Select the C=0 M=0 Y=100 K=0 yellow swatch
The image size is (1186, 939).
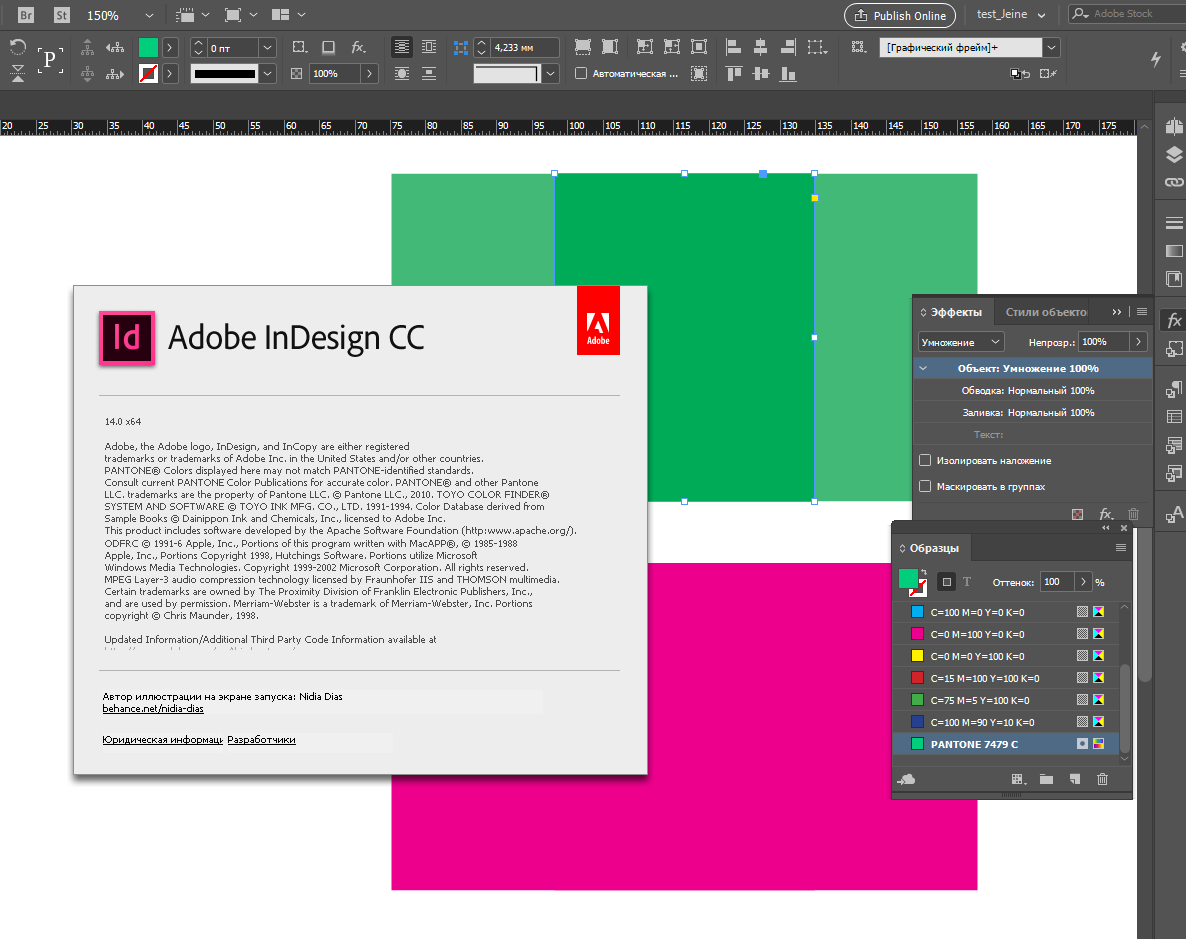[977, 656]
